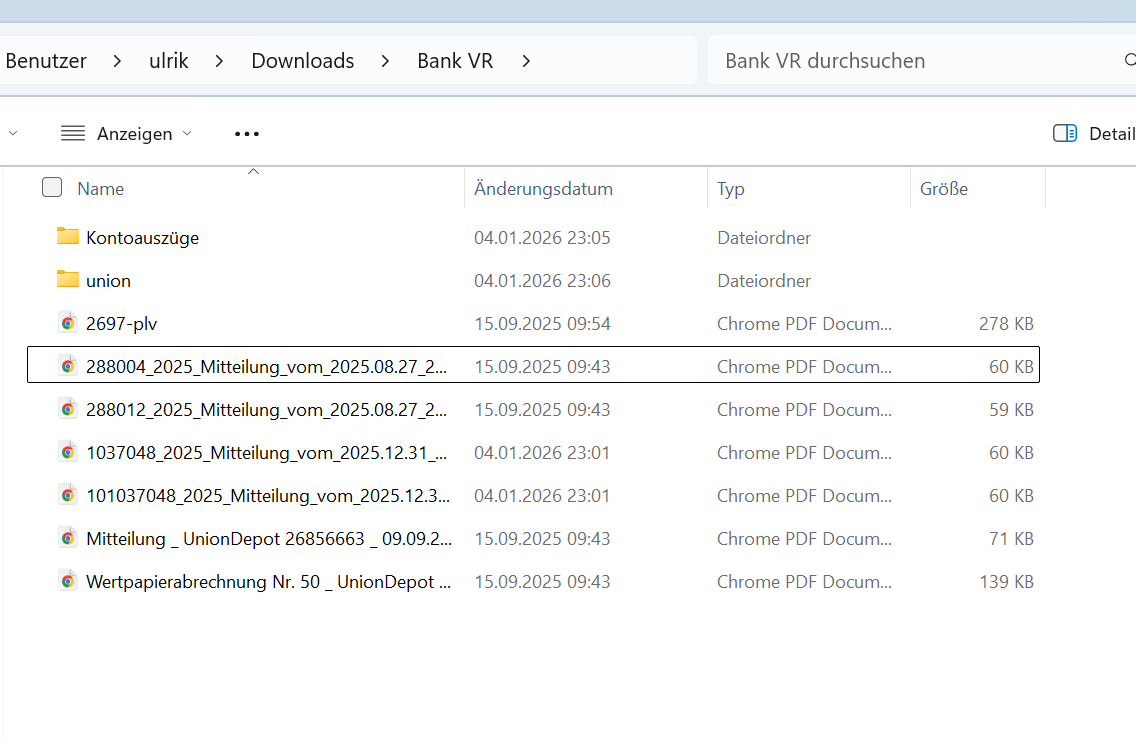
Task: Click the 139 KB size value
Action: (1006, 582)
